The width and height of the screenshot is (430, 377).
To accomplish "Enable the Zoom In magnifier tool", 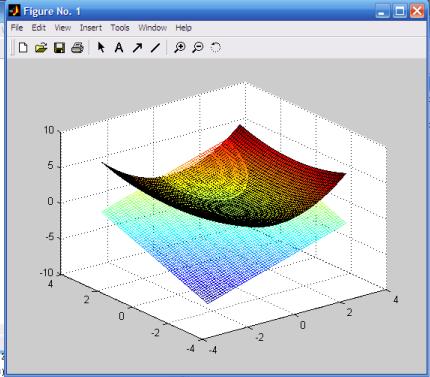I will [x=180, y=48].
